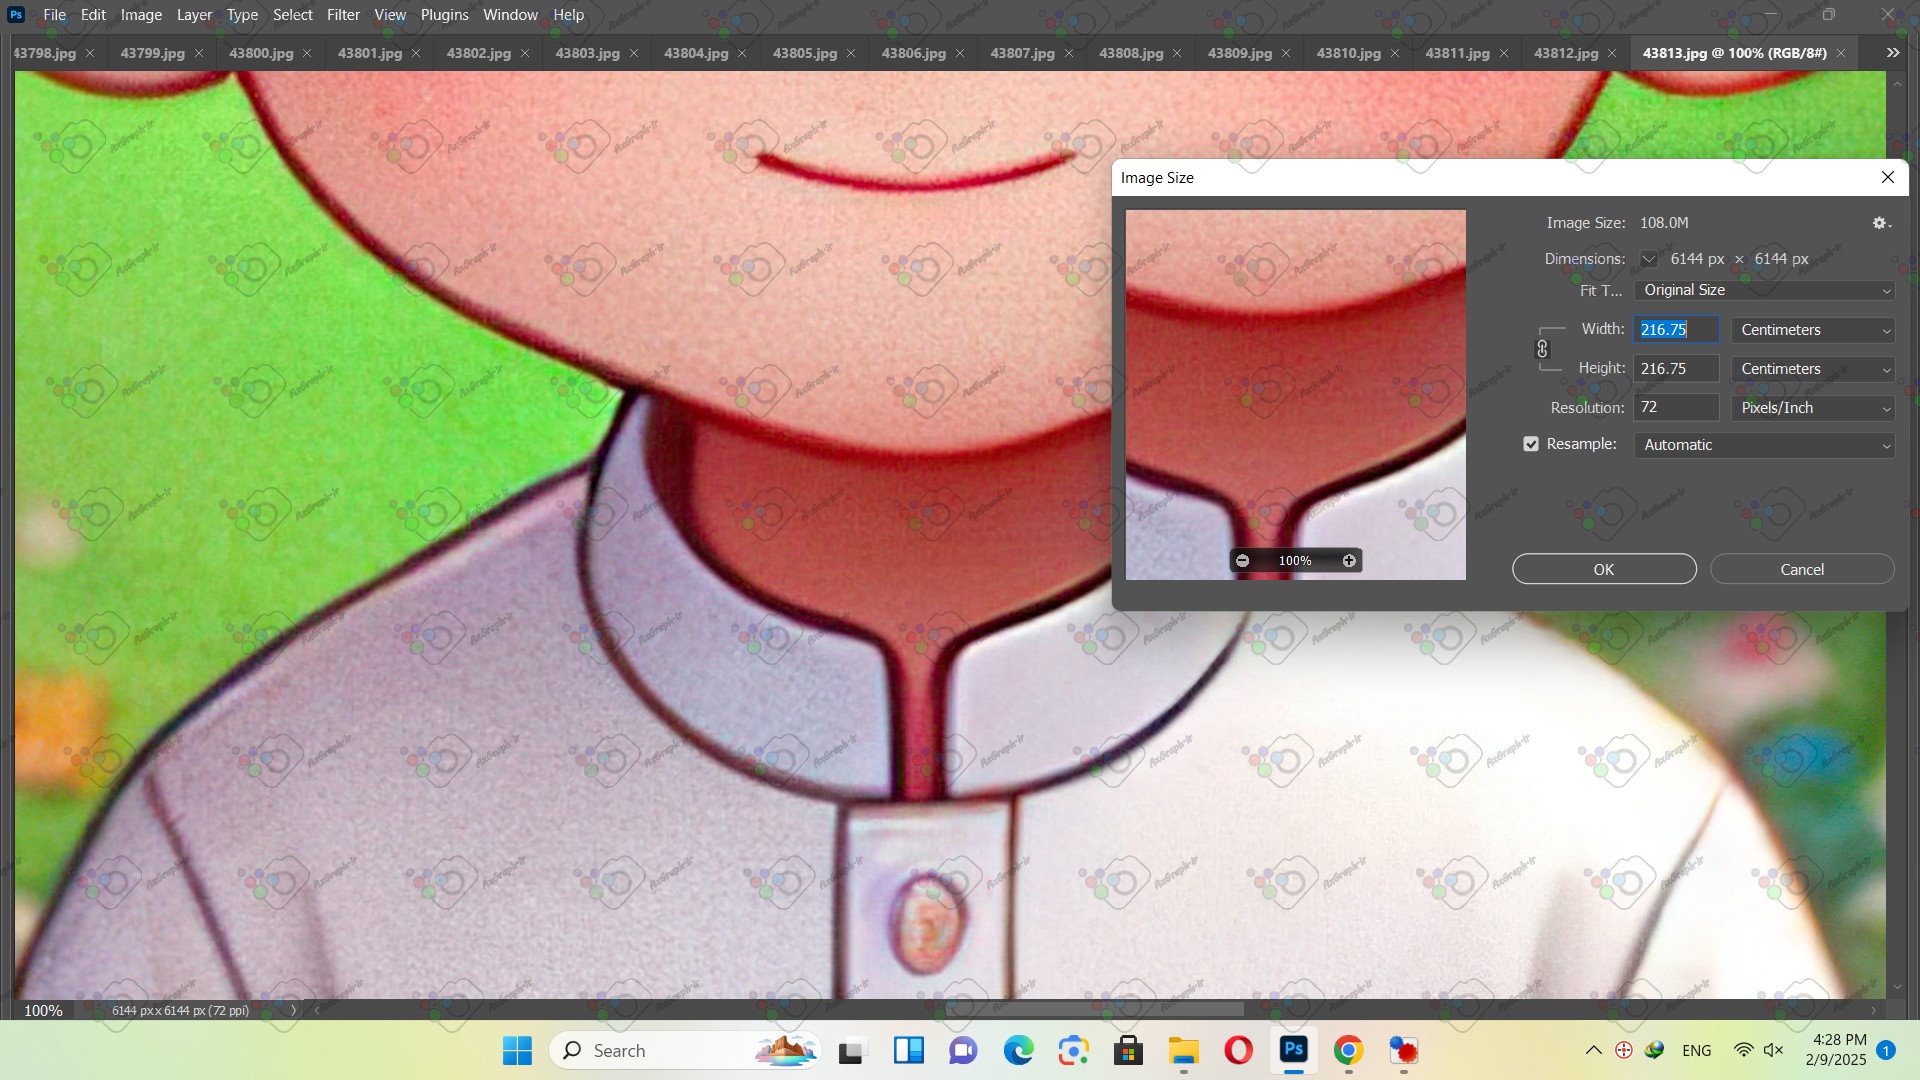Switch to the 43806.jpg tab
1920x1080 pixels.
(x=913, y=53)
